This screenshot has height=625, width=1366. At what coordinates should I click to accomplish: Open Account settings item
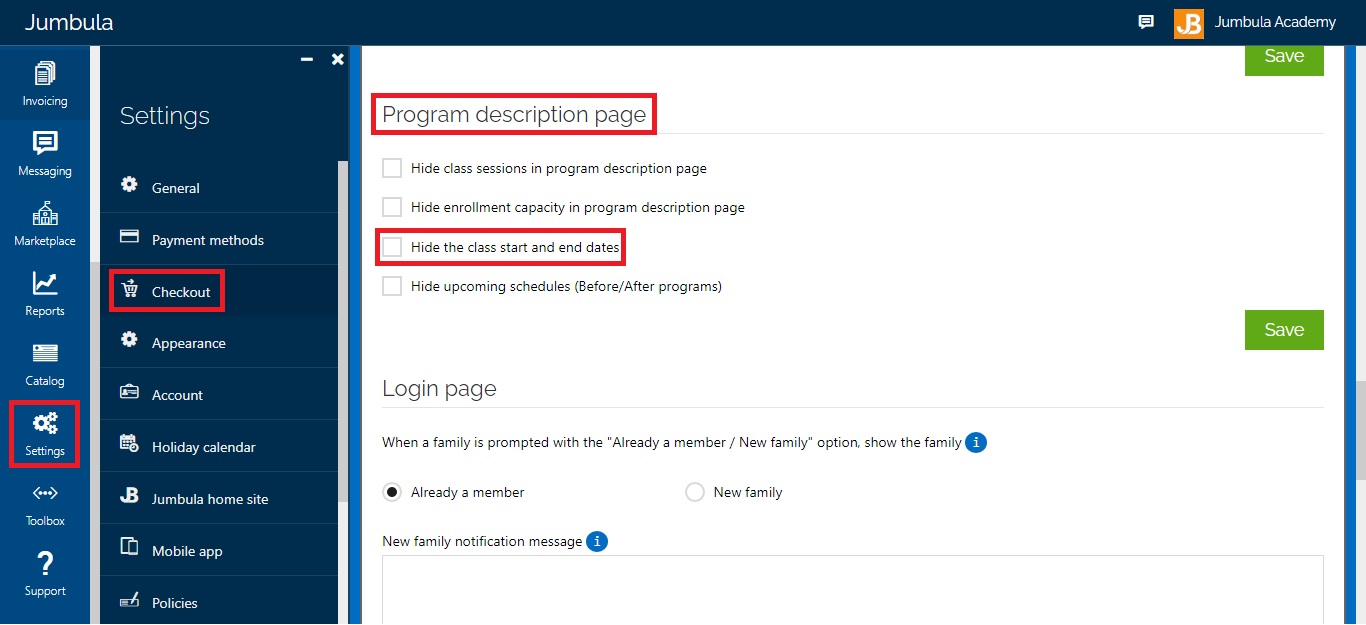point(219,395)
